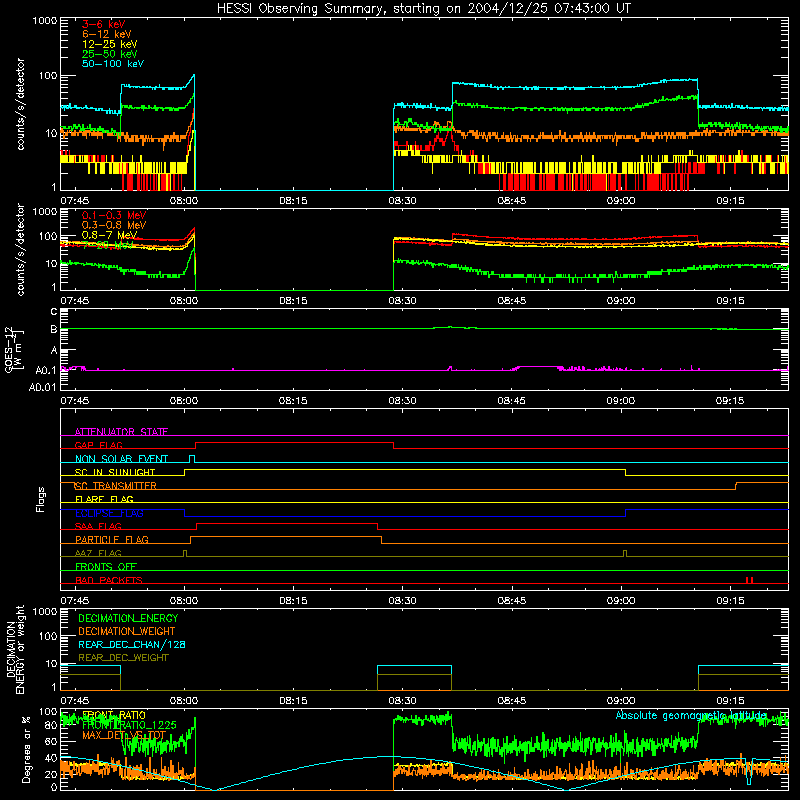Select the red BAD_PACKETS flag label
800x800 pixels.
[109, 580]
